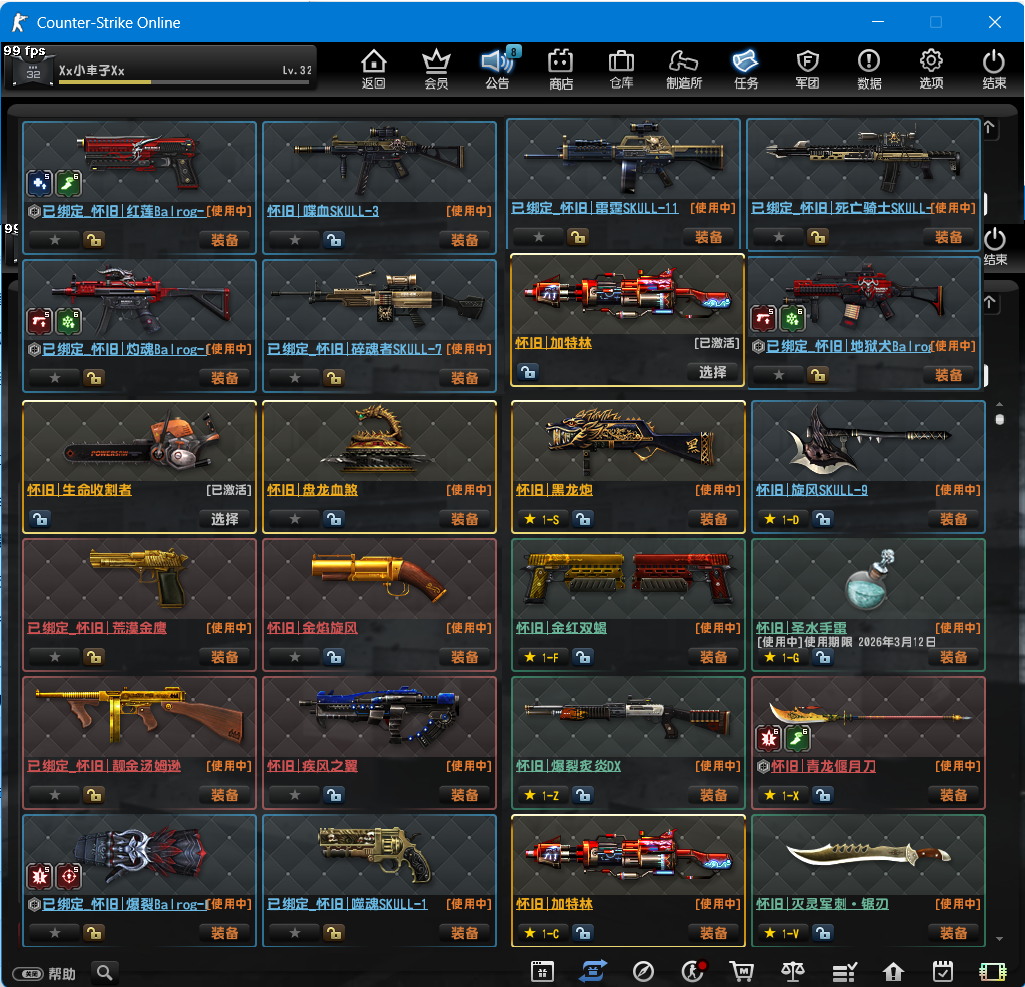
Task: Click the 装备 button for 噬魂SKULL-1
Action: [x=465, y=933]
